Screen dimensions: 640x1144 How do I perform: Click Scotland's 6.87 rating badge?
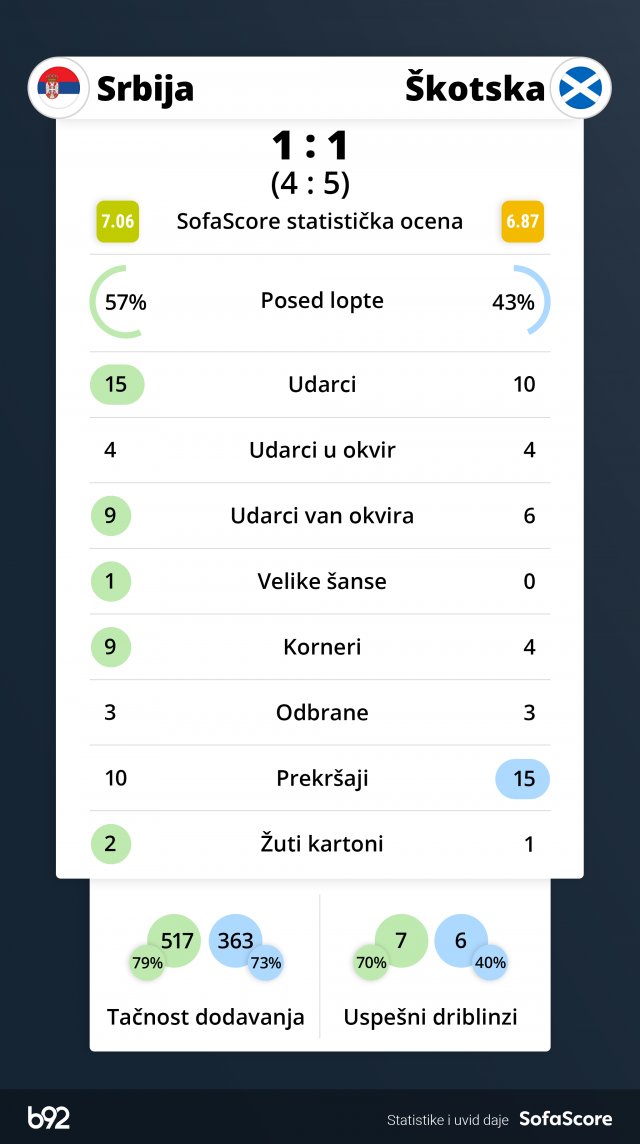pos(522,221)
